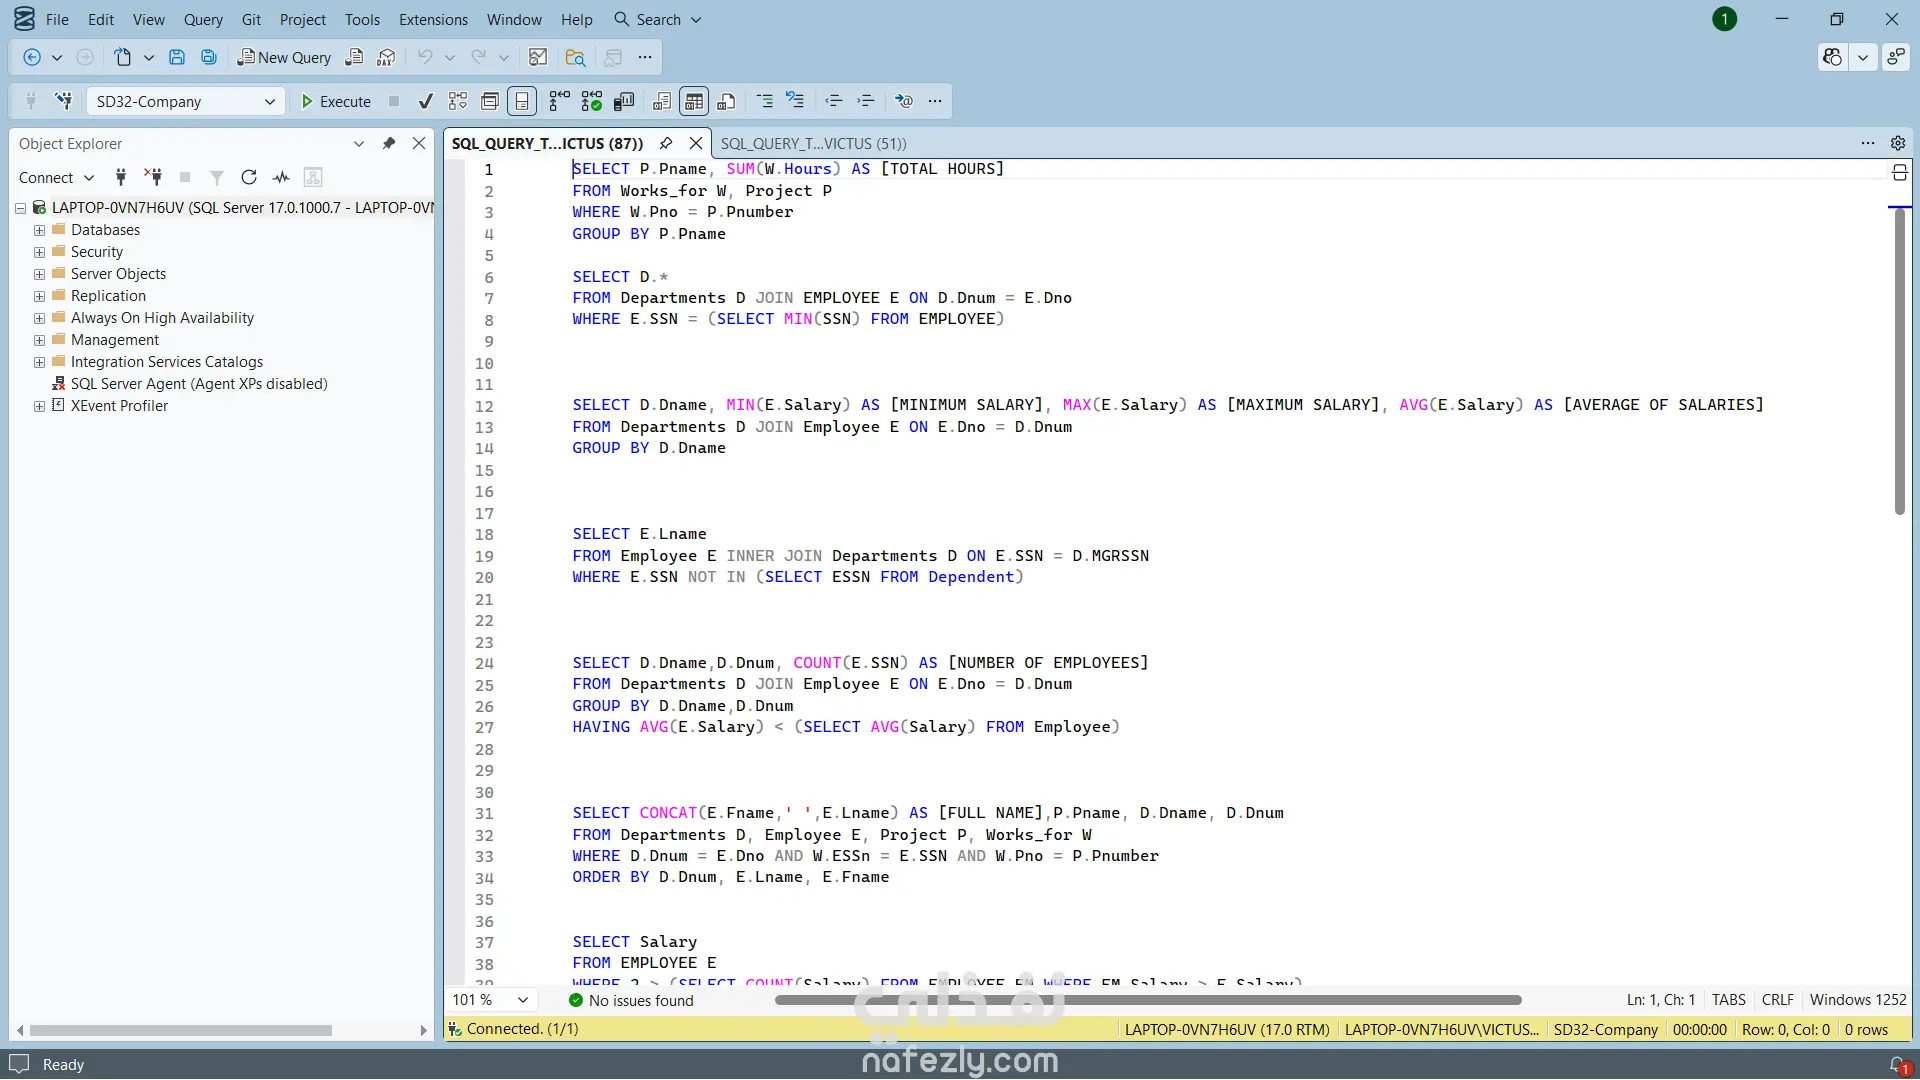Click Specify Values for Template Parameters icon
1920x1080 pixels.
coord(904,101)
